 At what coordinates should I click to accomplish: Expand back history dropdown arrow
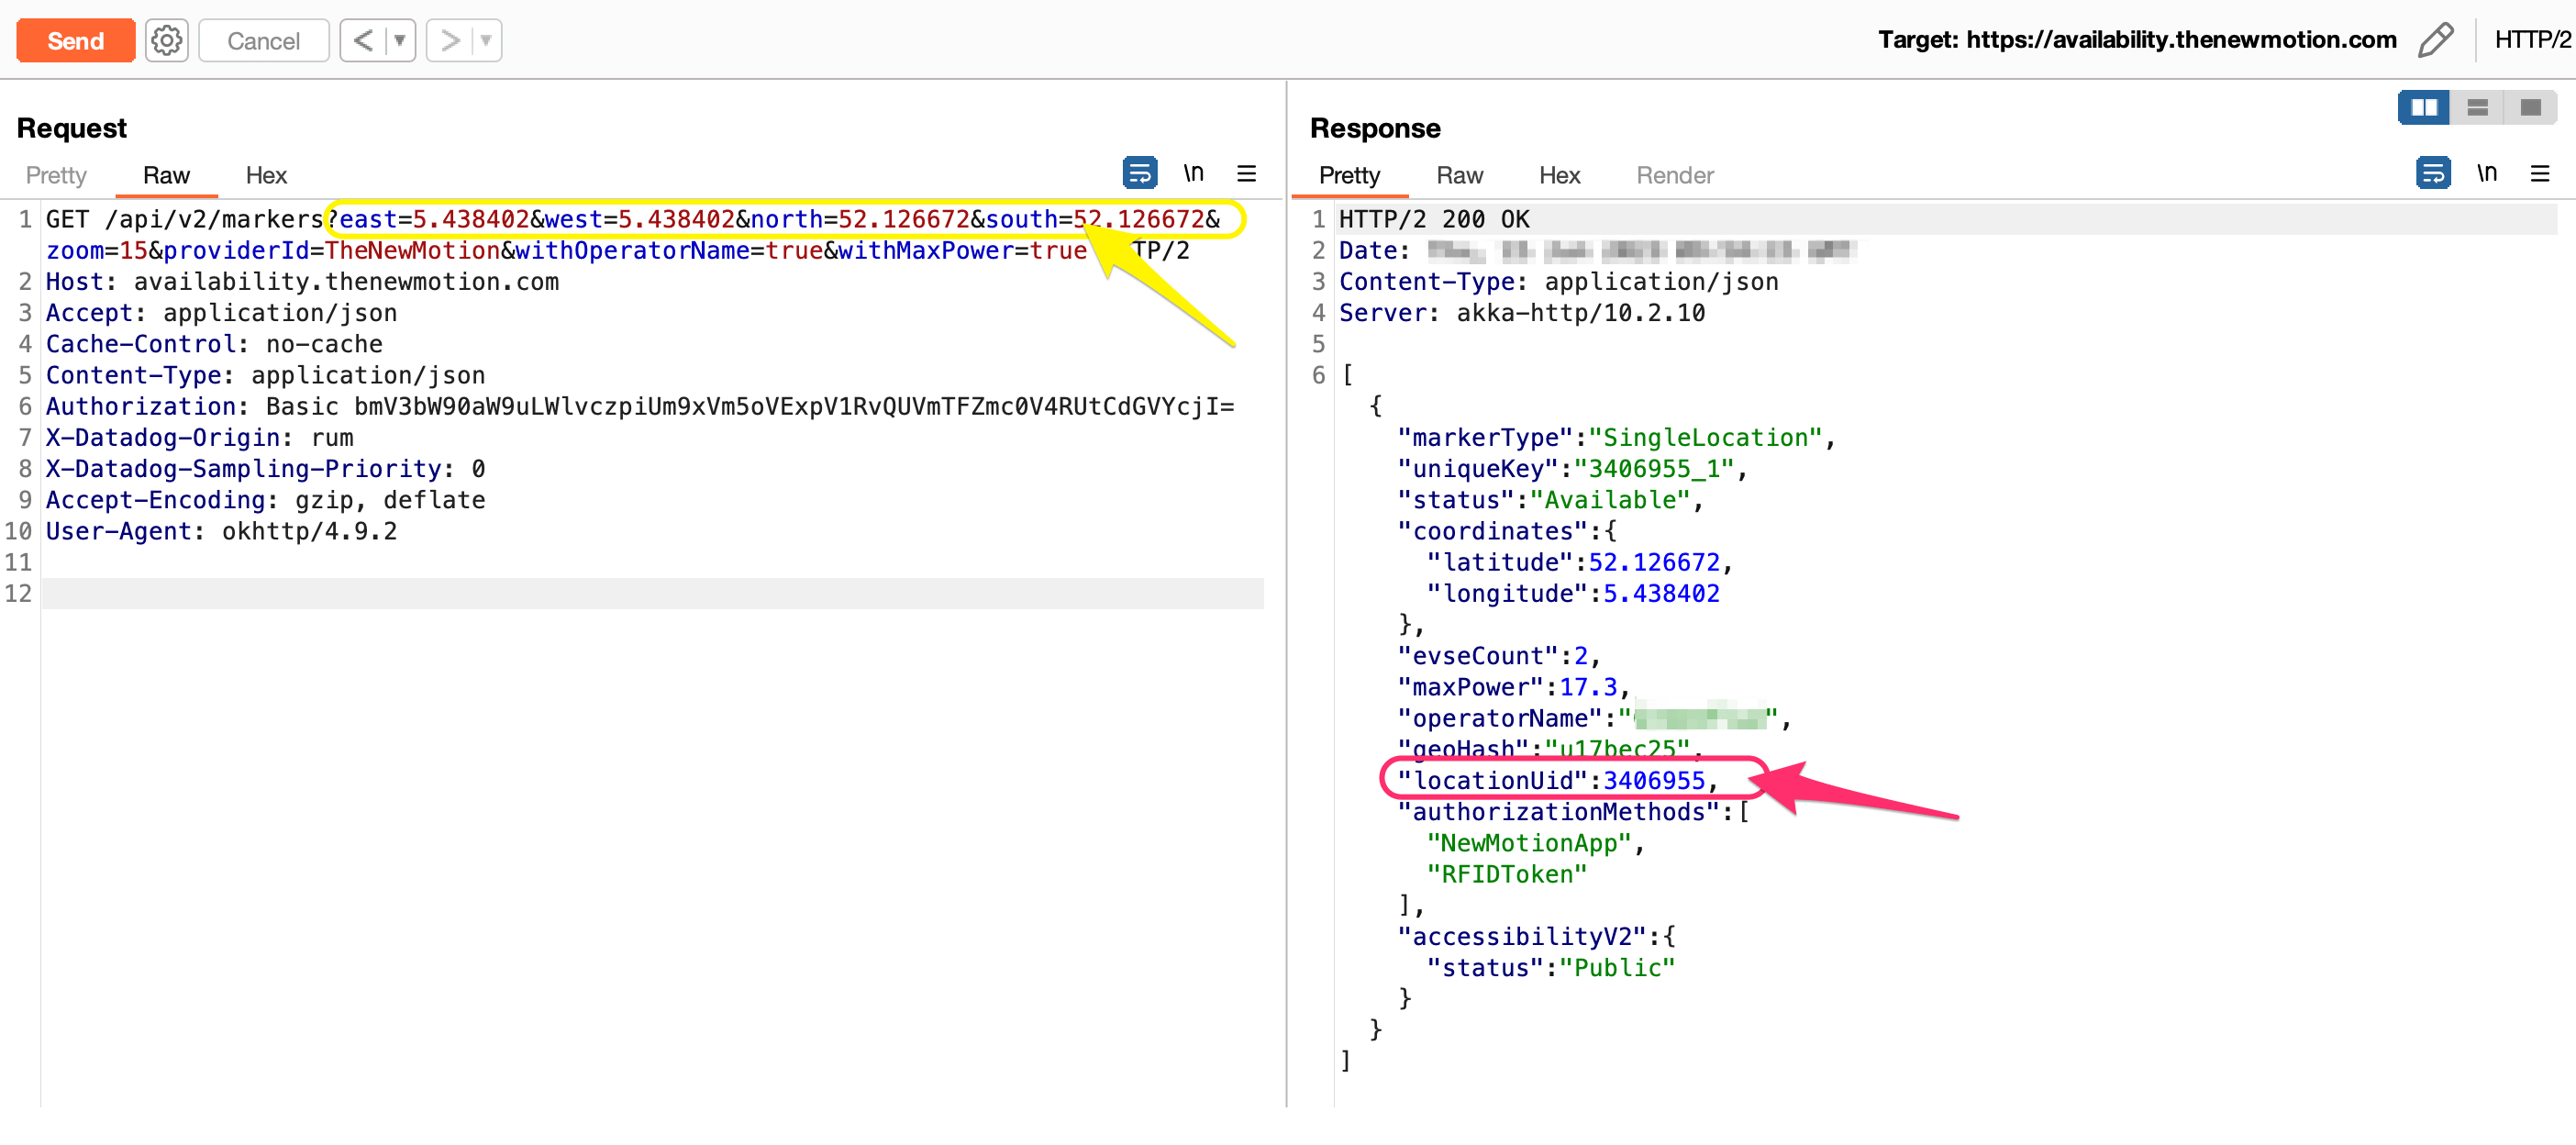pyautogui.click(x=399, y=40)
